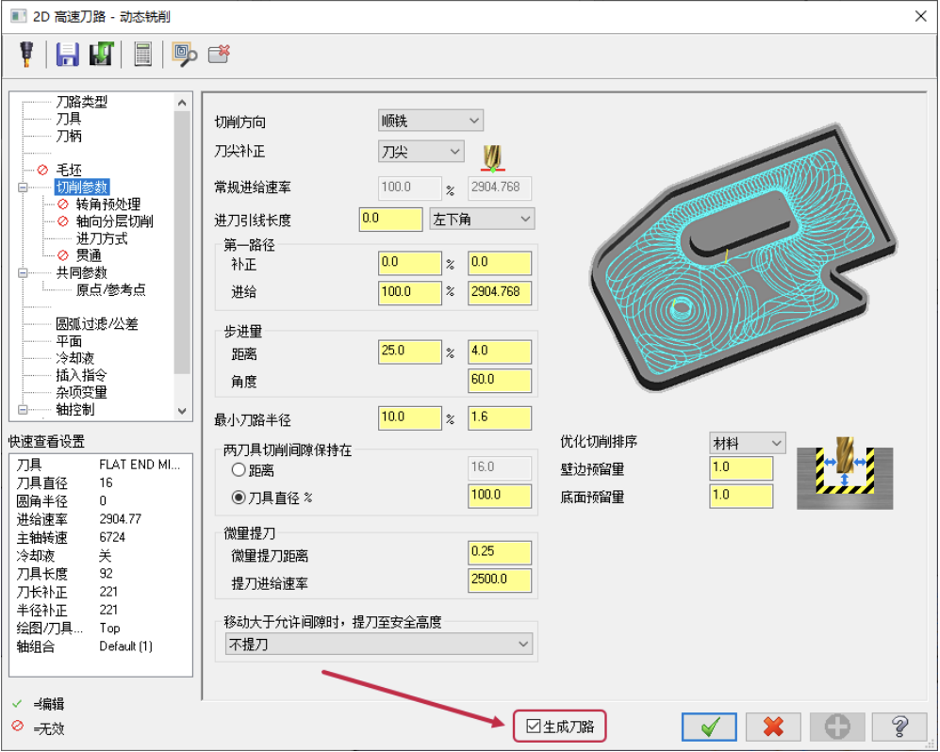Click the tool manager end mill icon
Image resolution: width=940 pixels, height=752 pixels.
pos(26,54)
